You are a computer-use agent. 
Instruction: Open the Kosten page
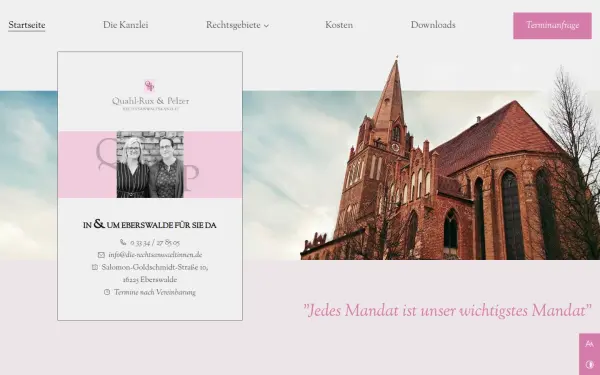tap(339, 25)
